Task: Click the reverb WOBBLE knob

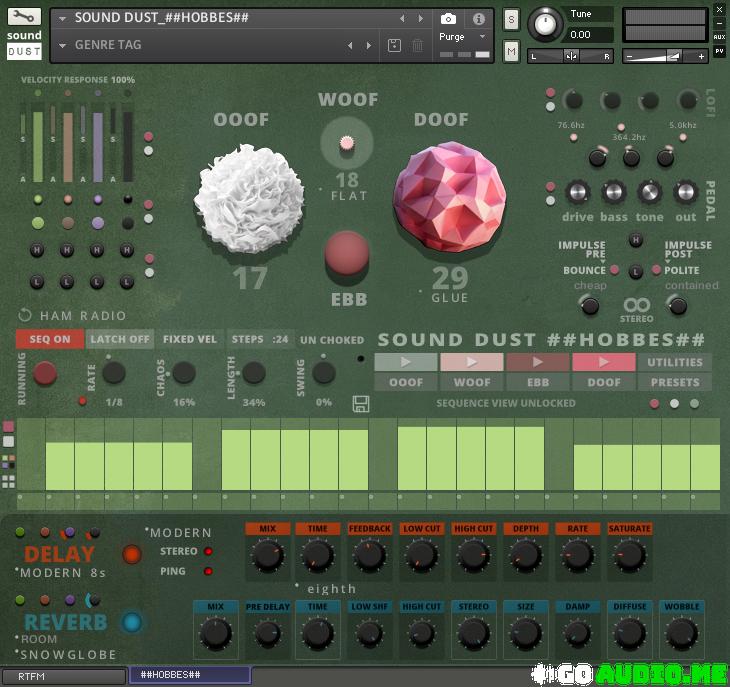Action: (682, 633)
